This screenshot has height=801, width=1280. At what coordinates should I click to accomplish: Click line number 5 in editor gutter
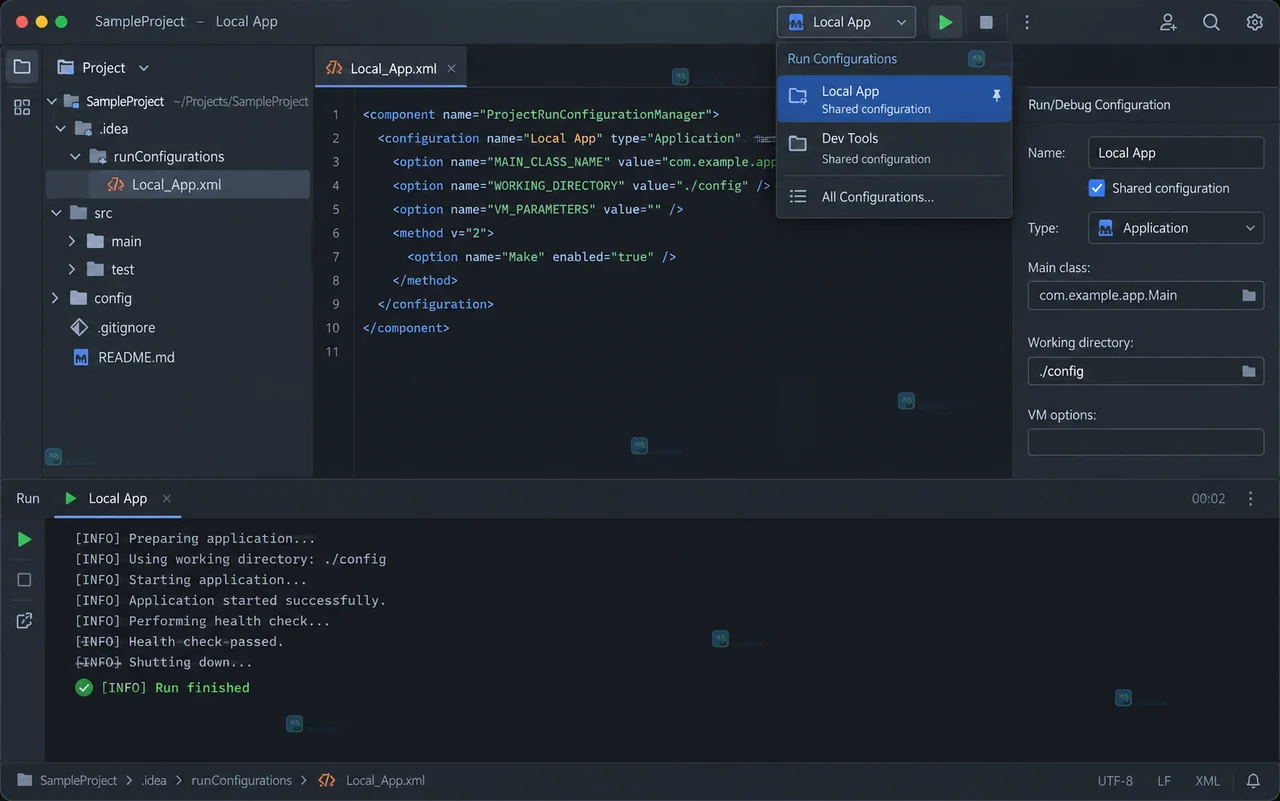pos(336,209)
